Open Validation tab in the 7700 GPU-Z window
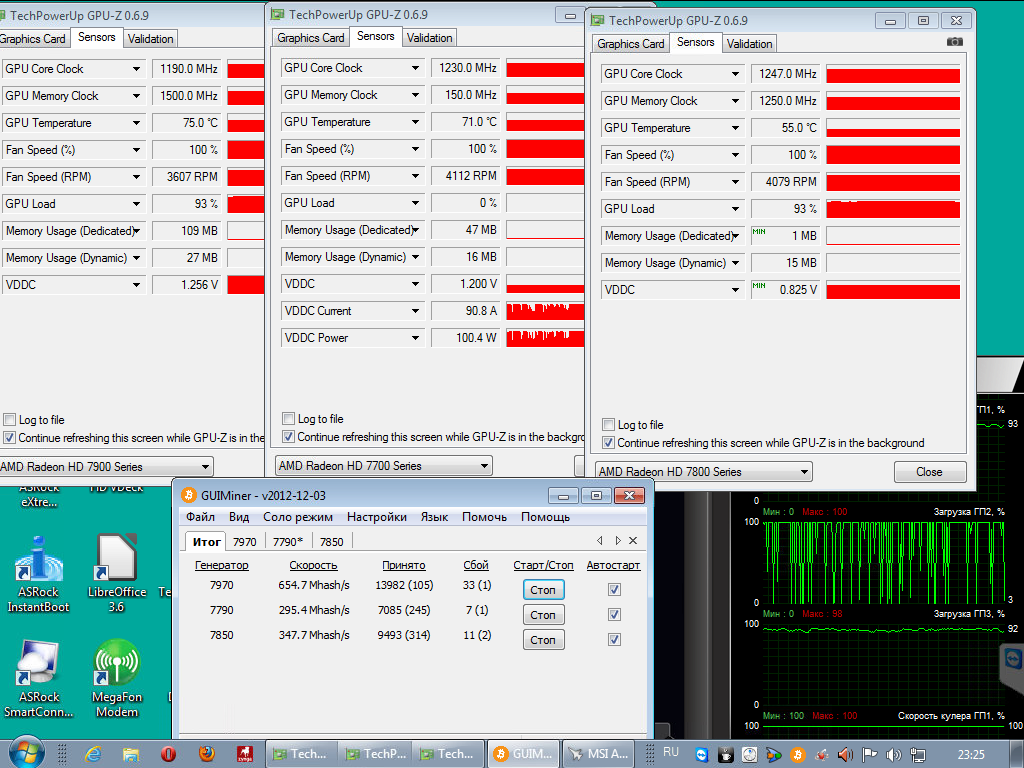Screen dimensions: 1024x768 pos(429,38)
